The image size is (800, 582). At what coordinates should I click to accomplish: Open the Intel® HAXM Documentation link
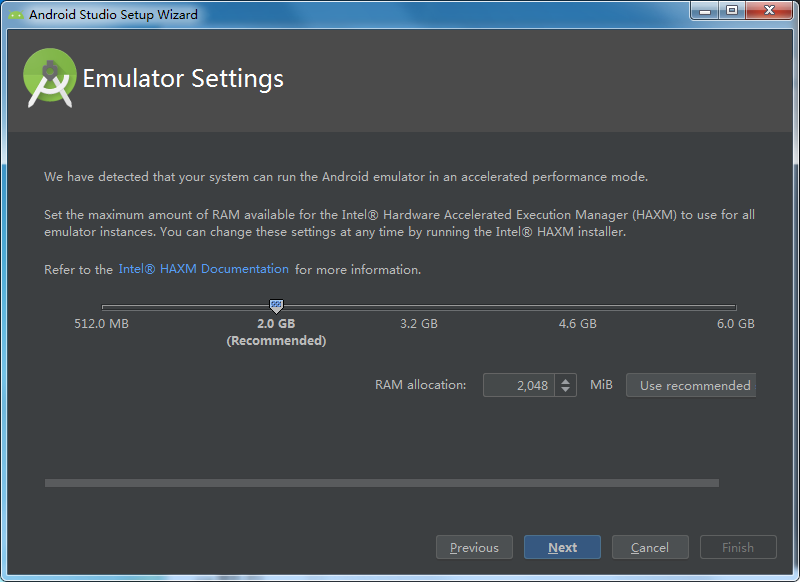click(204, 269)
